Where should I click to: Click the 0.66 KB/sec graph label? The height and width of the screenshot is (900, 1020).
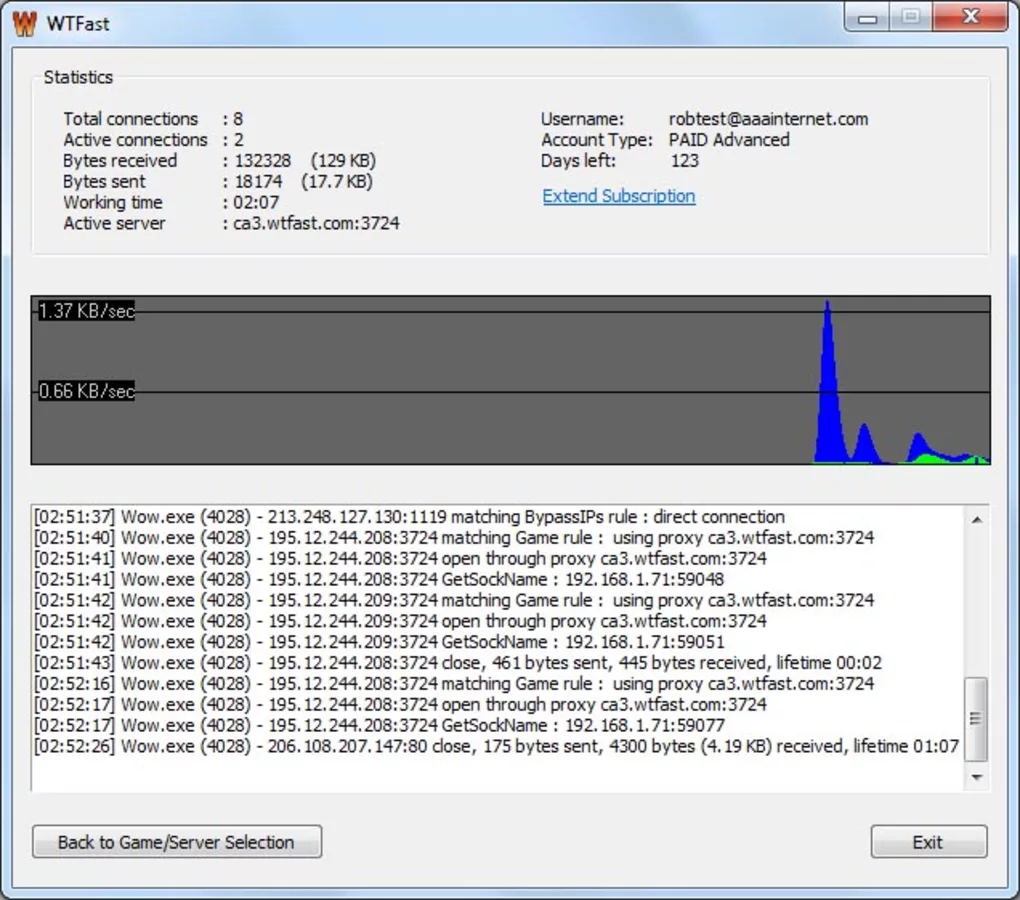86,391
